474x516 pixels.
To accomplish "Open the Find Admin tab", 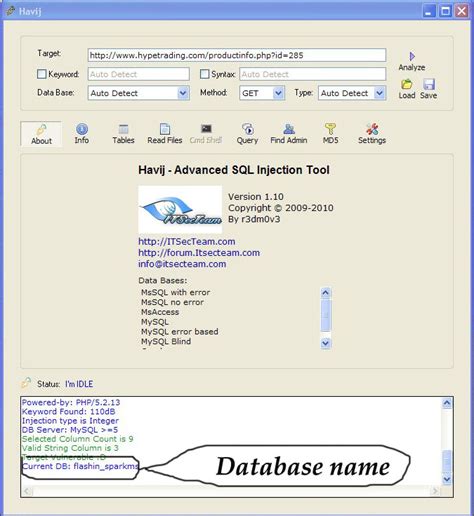I will 289,134.
